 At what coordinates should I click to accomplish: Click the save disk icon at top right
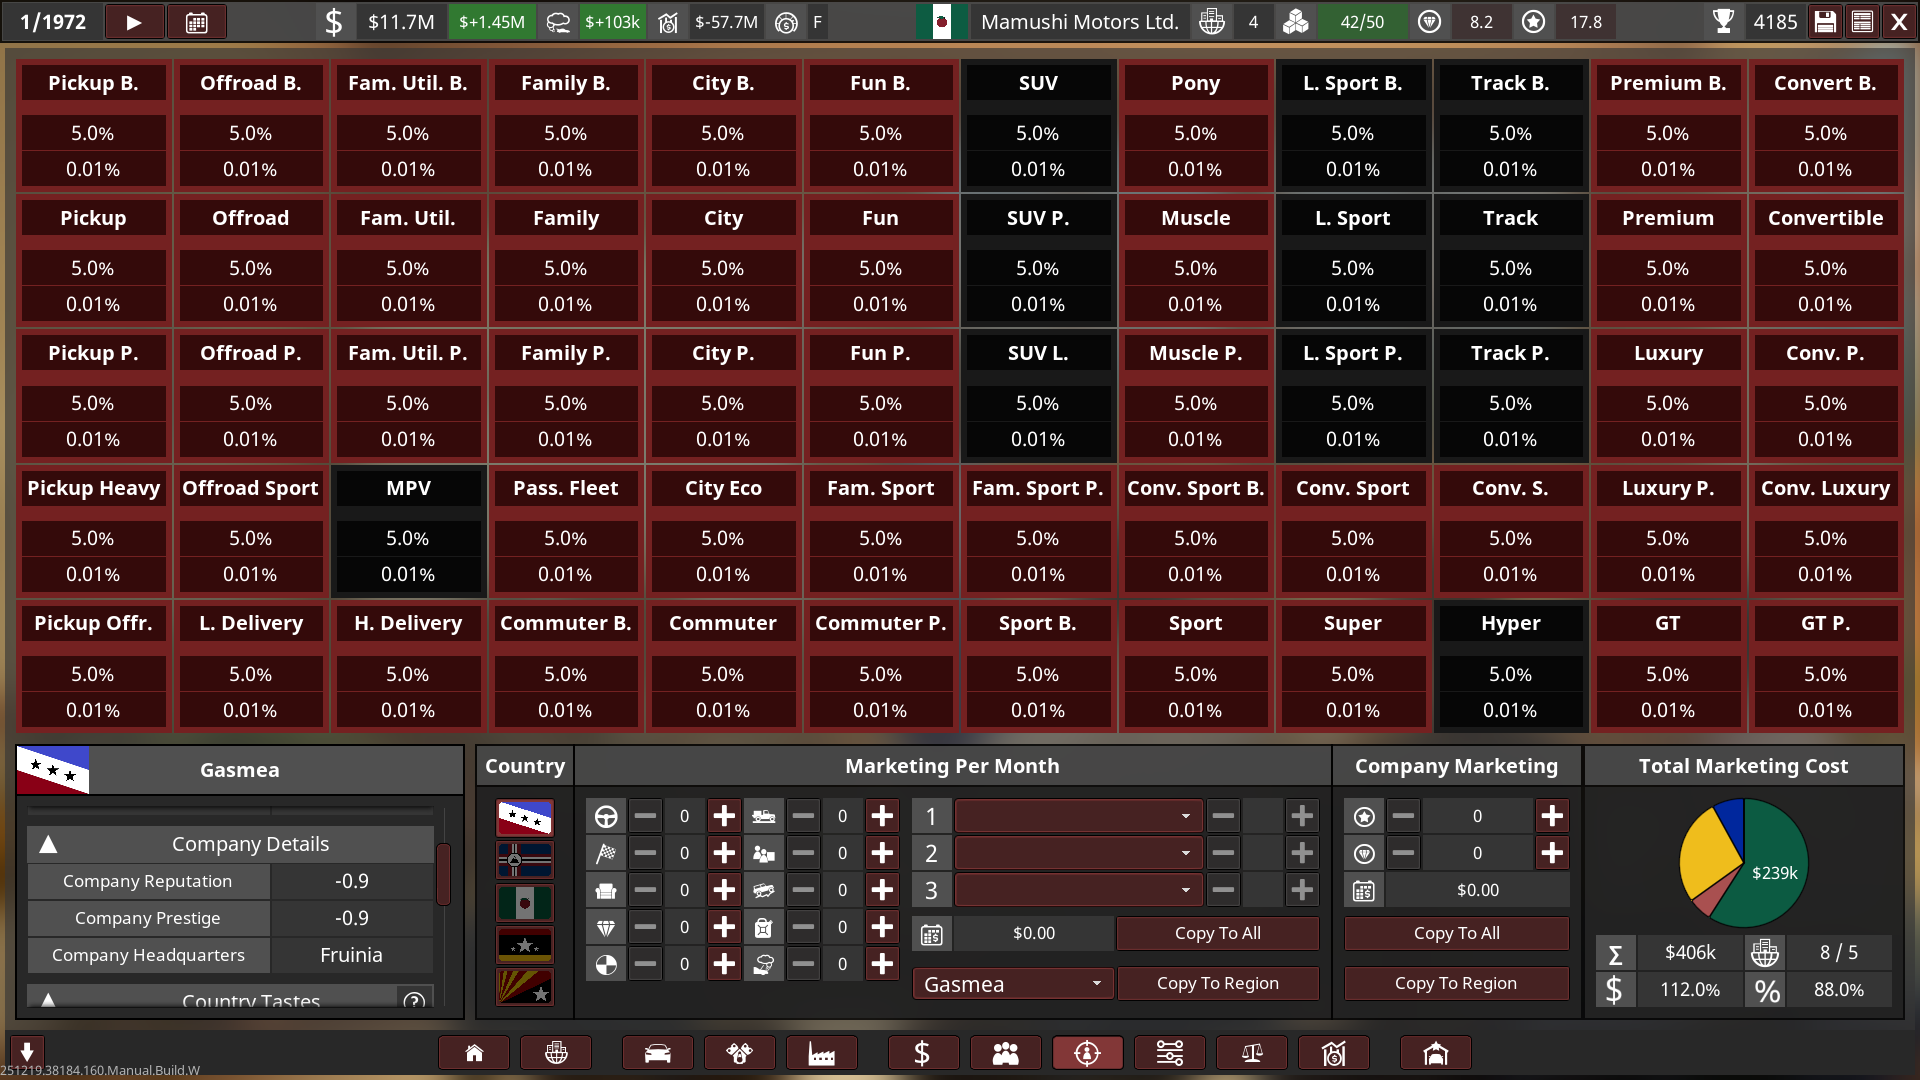point(1825,22)
